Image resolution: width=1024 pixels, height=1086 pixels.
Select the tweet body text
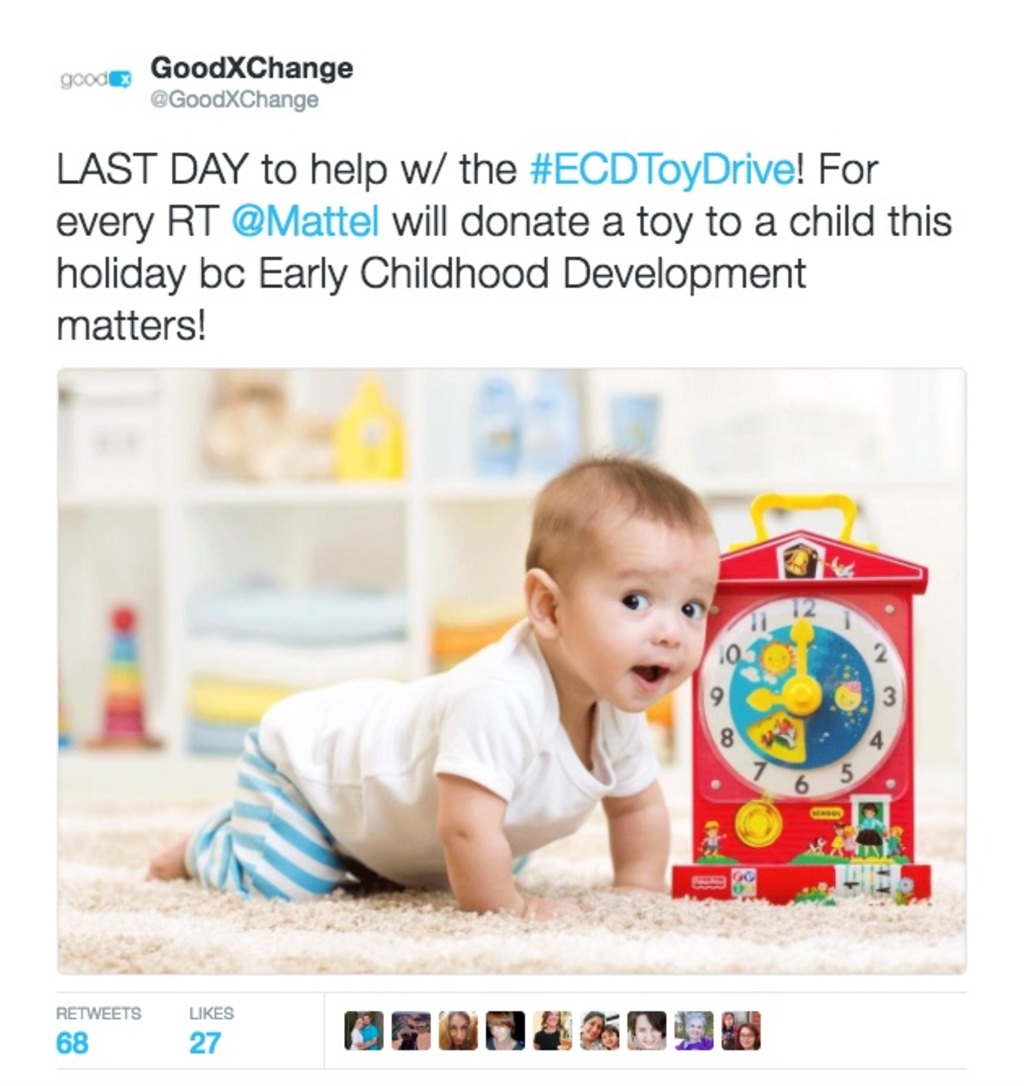[504, 248]
